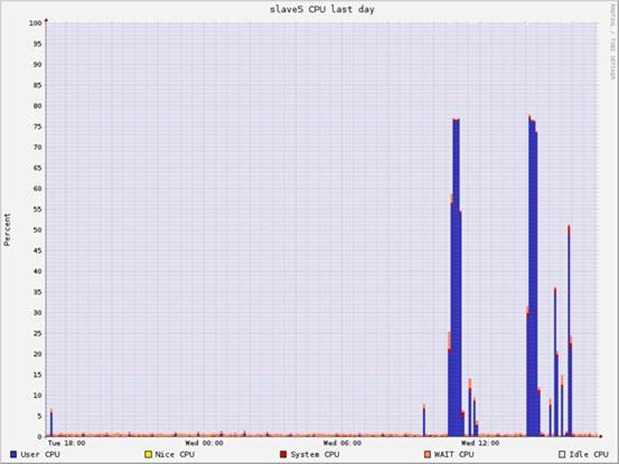
Task: Select the 'slave5 CPU last day' title
Action: point(322,9)
